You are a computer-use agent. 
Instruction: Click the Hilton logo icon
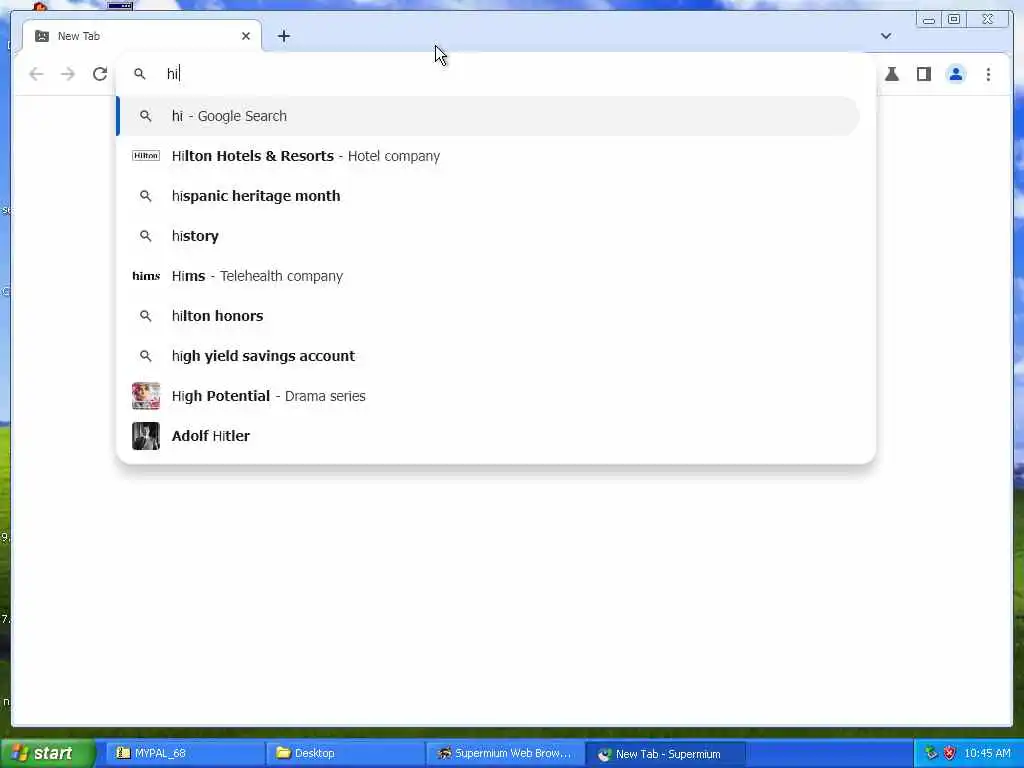146,155
